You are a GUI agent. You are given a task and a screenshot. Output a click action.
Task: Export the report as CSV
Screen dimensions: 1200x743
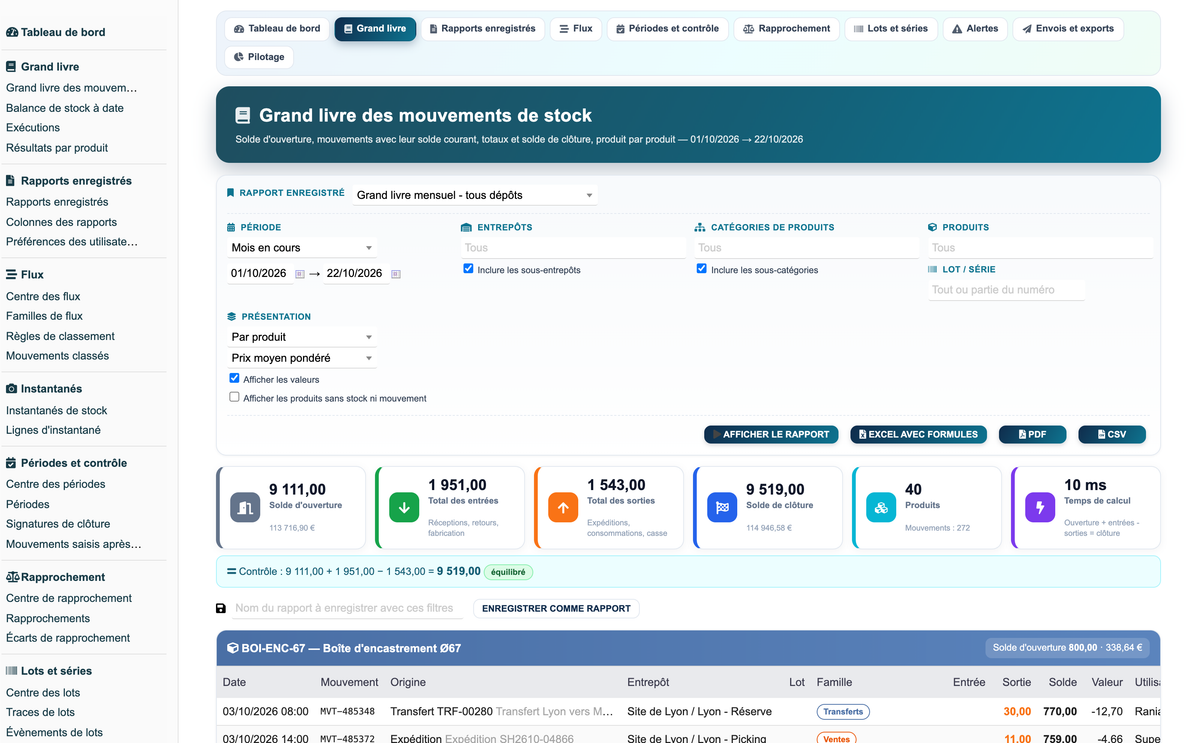[1112, 435]
